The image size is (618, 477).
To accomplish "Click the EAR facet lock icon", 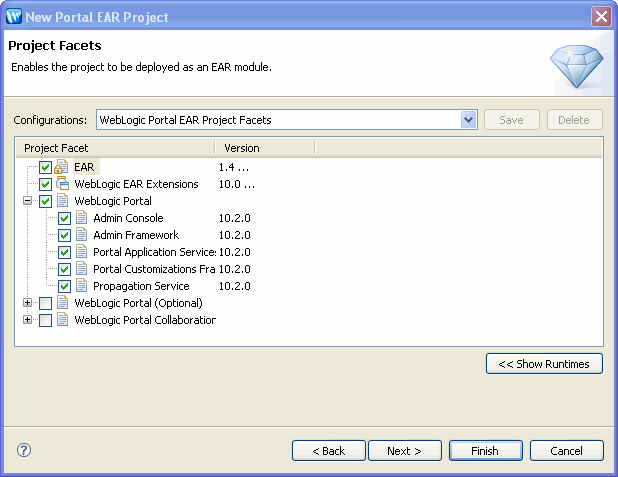I will click(61, 167).
